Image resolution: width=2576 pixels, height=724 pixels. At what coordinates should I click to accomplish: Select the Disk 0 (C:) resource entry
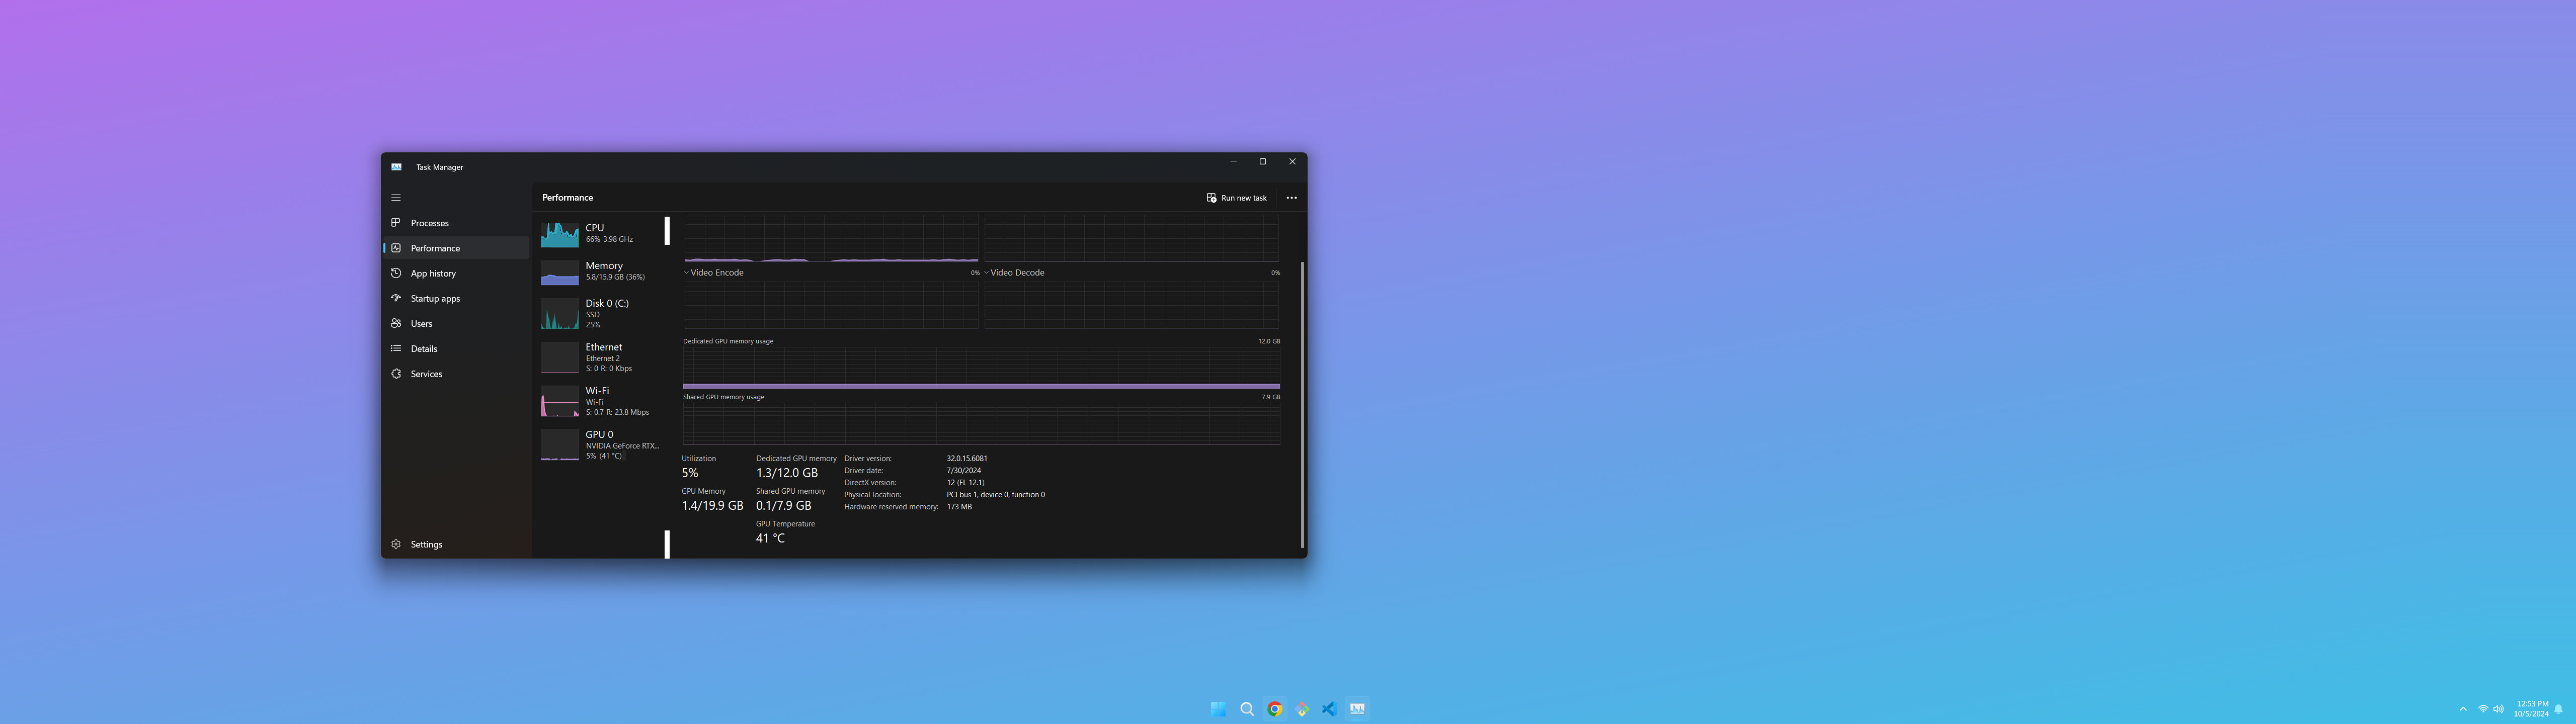[603, 313]
